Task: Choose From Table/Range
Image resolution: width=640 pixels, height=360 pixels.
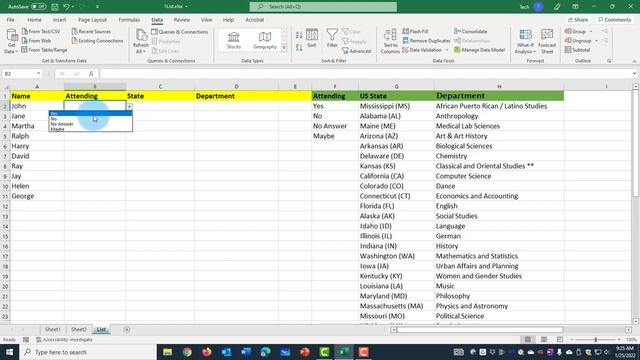Action: [44, 50]
